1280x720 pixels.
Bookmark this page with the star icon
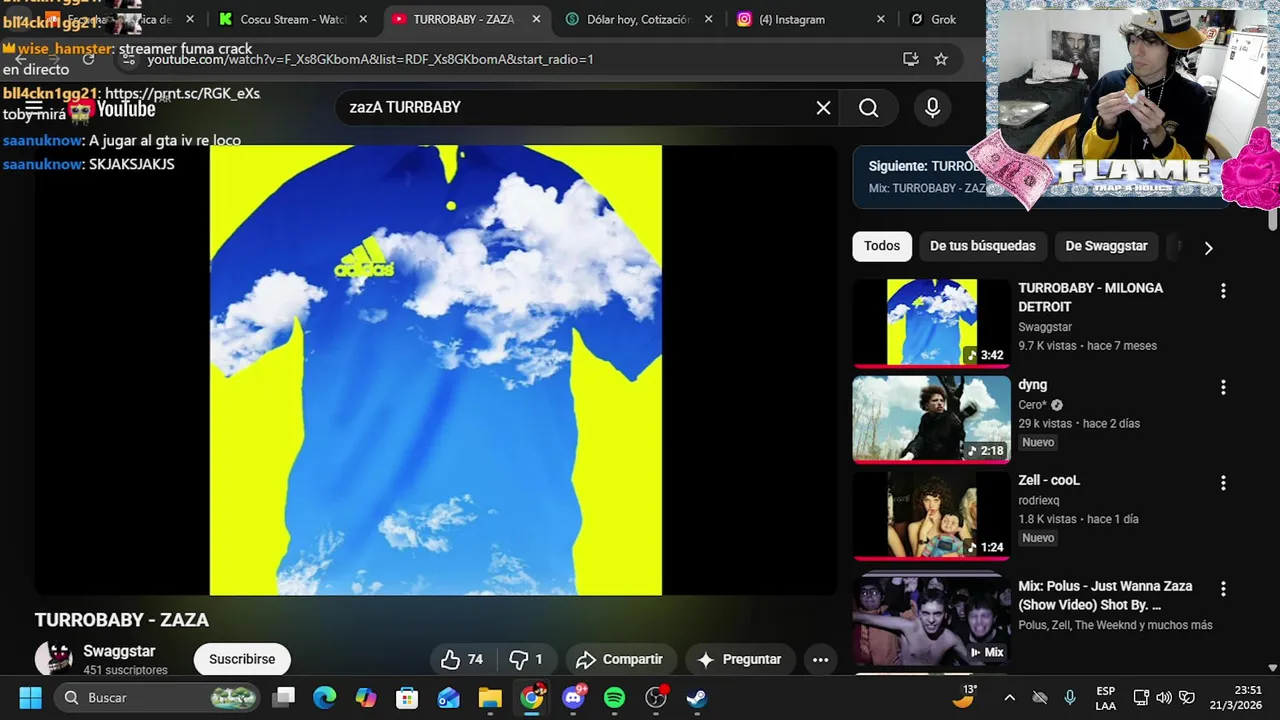click(x=941, y=59)
